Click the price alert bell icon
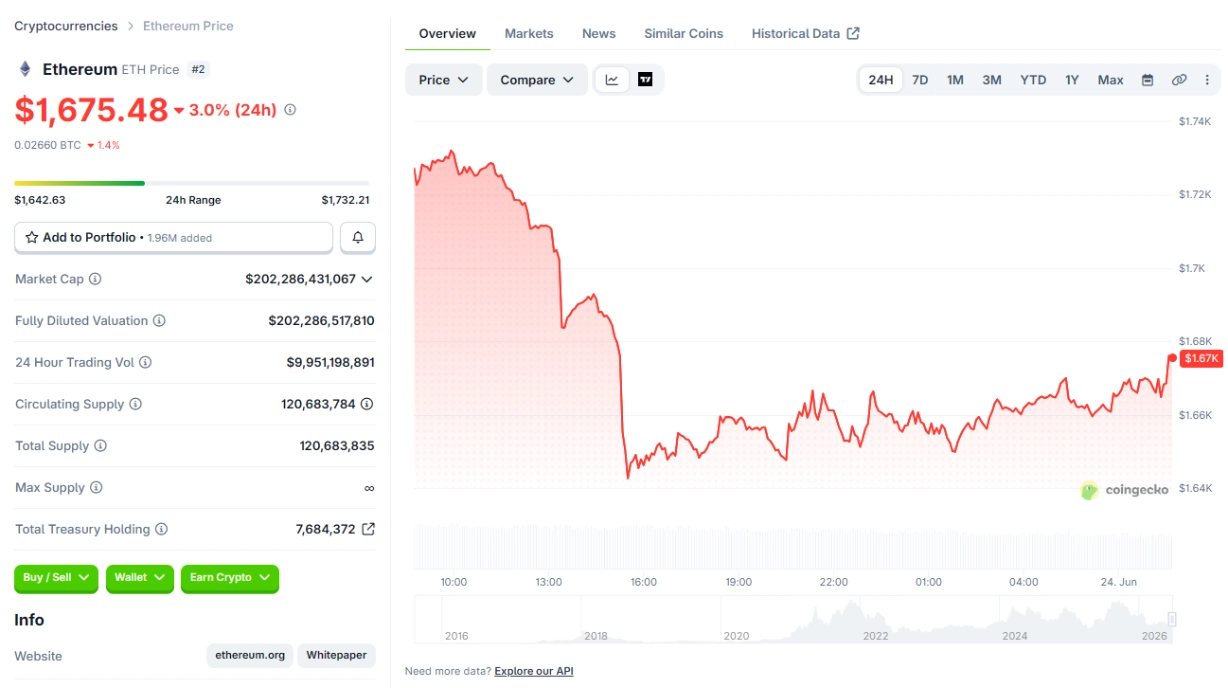This screenshot has width=1228, height=688. [358, 238]
